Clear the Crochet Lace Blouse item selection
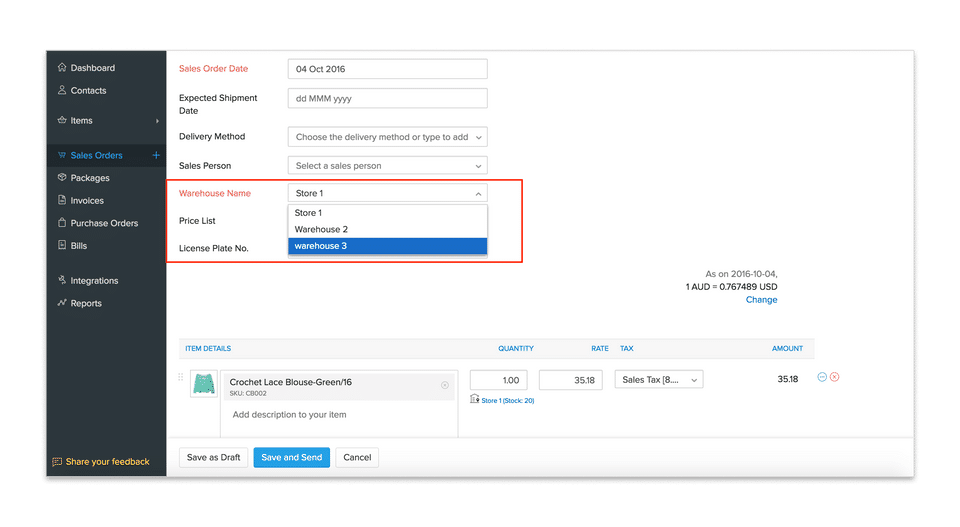This screenshot has width=960, height=527. (x=445, y=385)
